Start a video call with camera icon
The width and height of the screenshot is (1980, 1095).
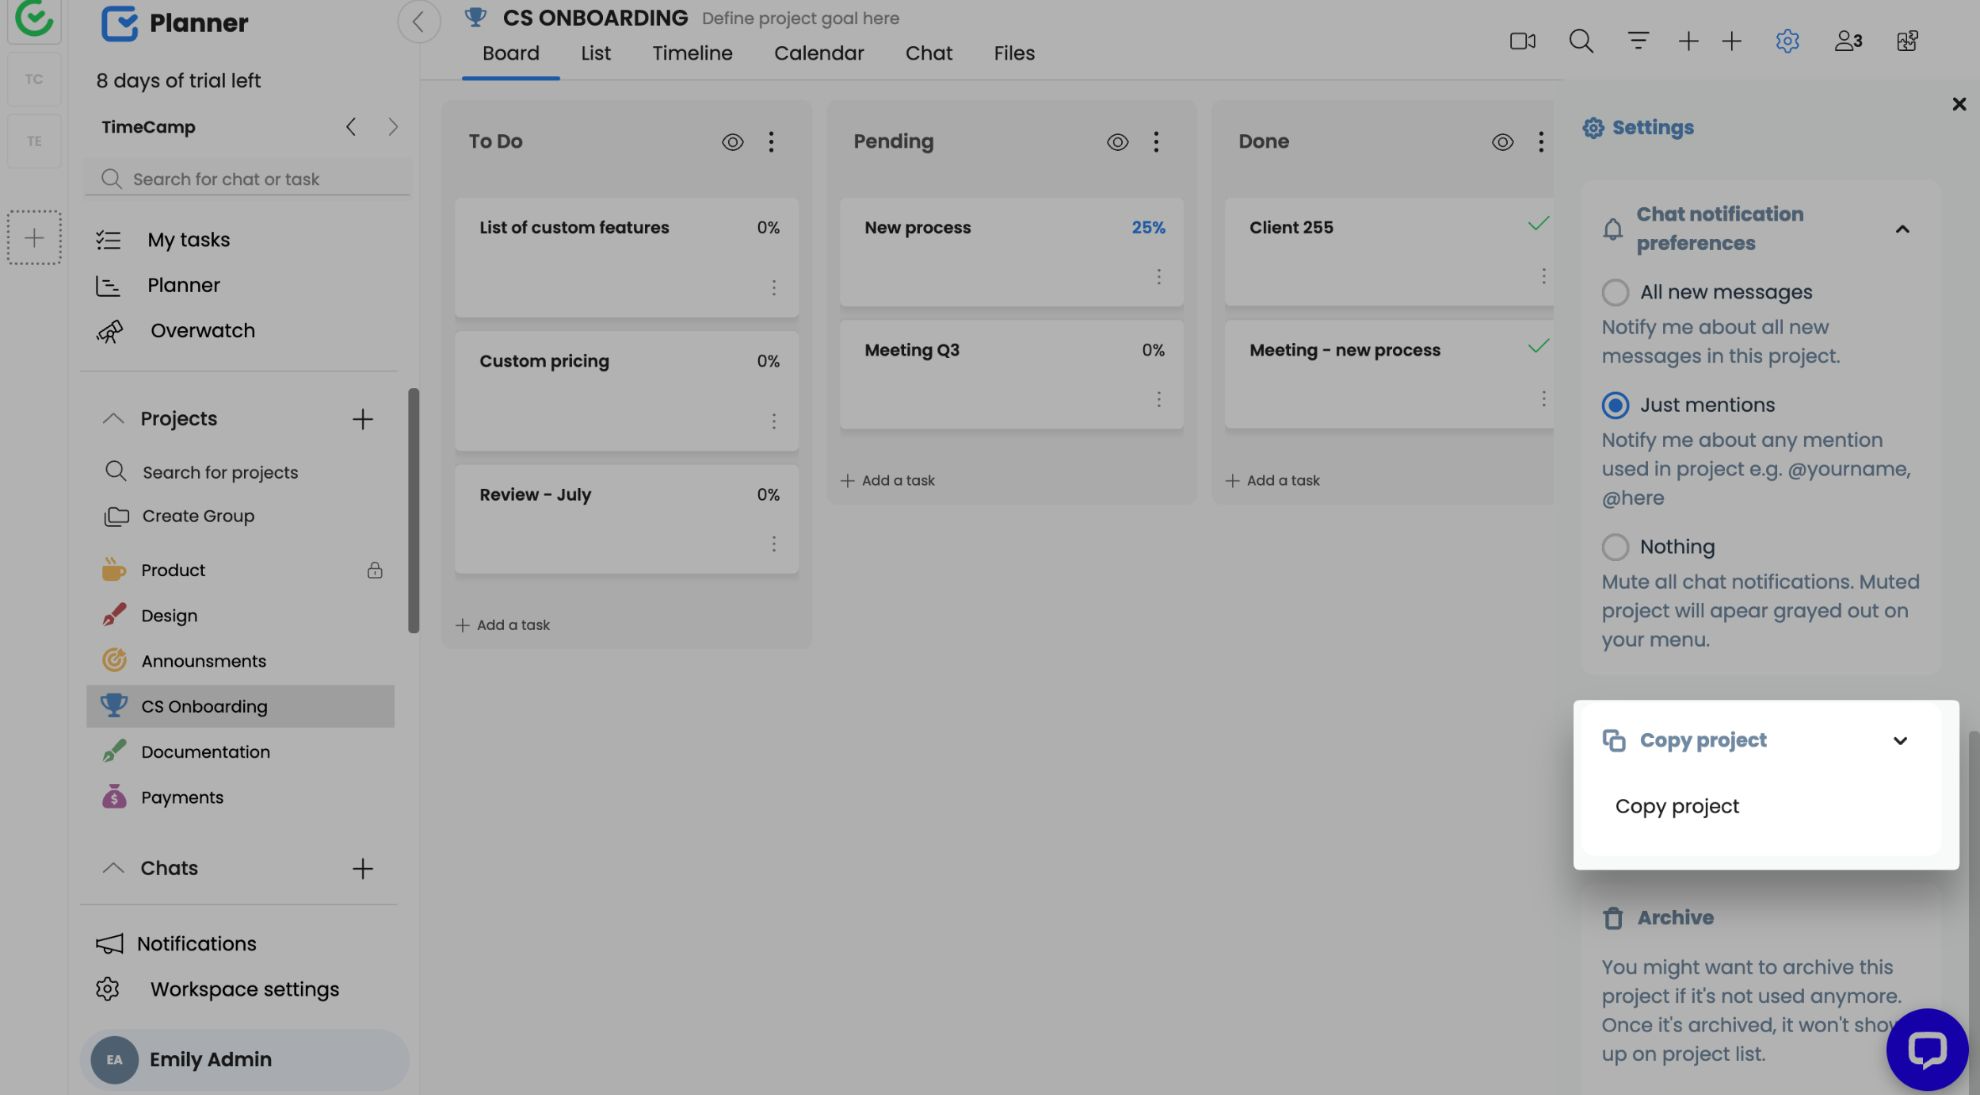tap(1522, 41)
